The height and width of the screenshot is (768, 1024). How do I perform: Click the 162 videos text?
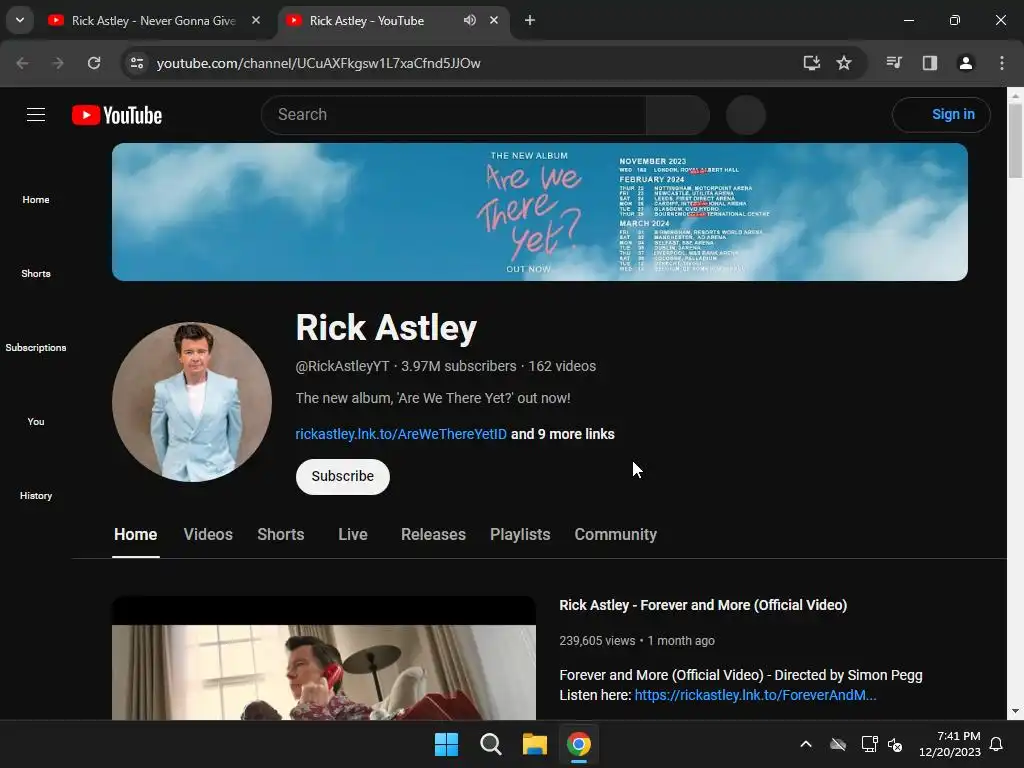coord(562,366)
